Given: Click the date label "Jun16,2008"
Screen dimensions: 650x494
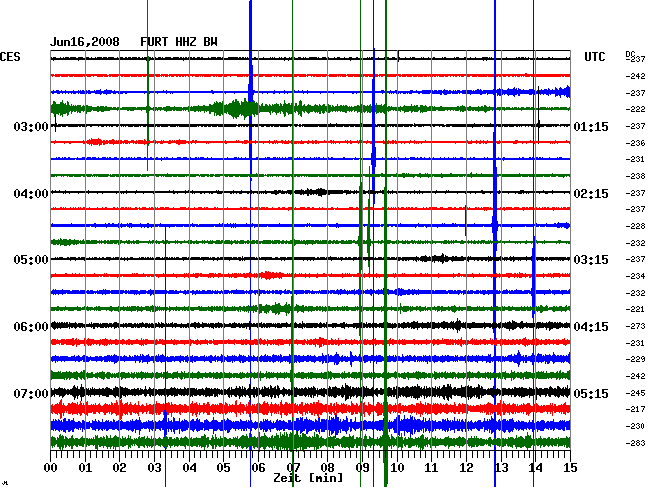Looking at the screenshot, I should click(85, 42).
